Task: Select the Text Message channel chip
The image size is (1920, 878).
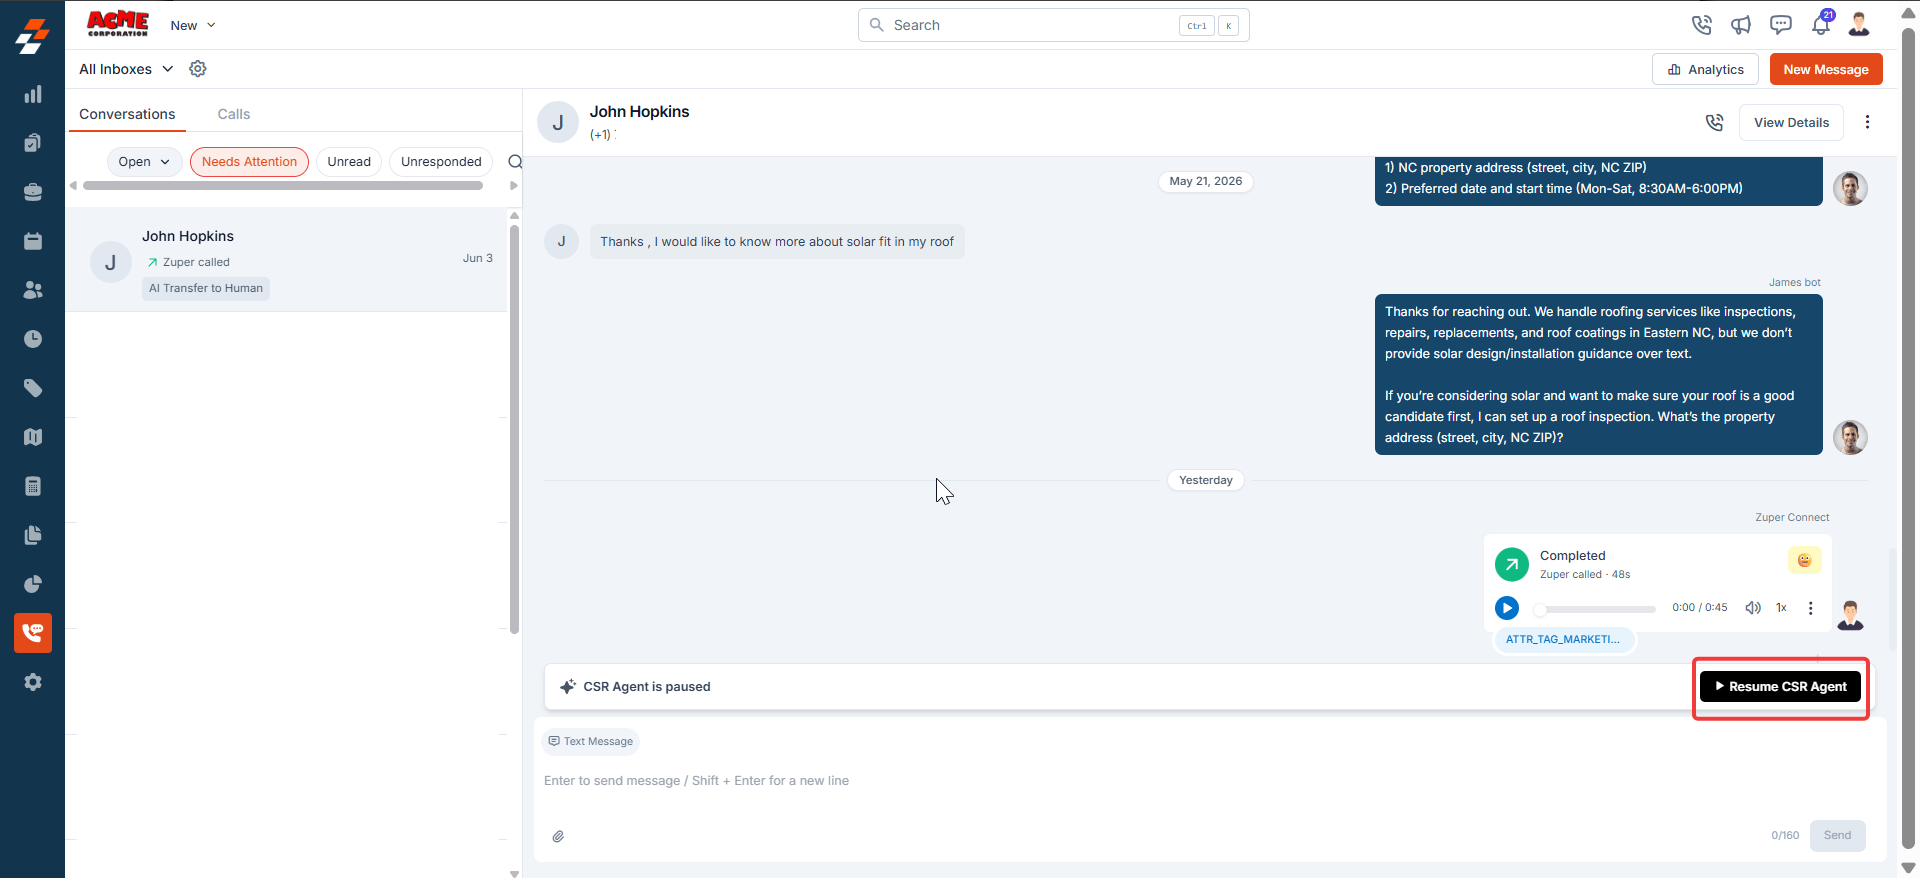Action: click(591, 741)
